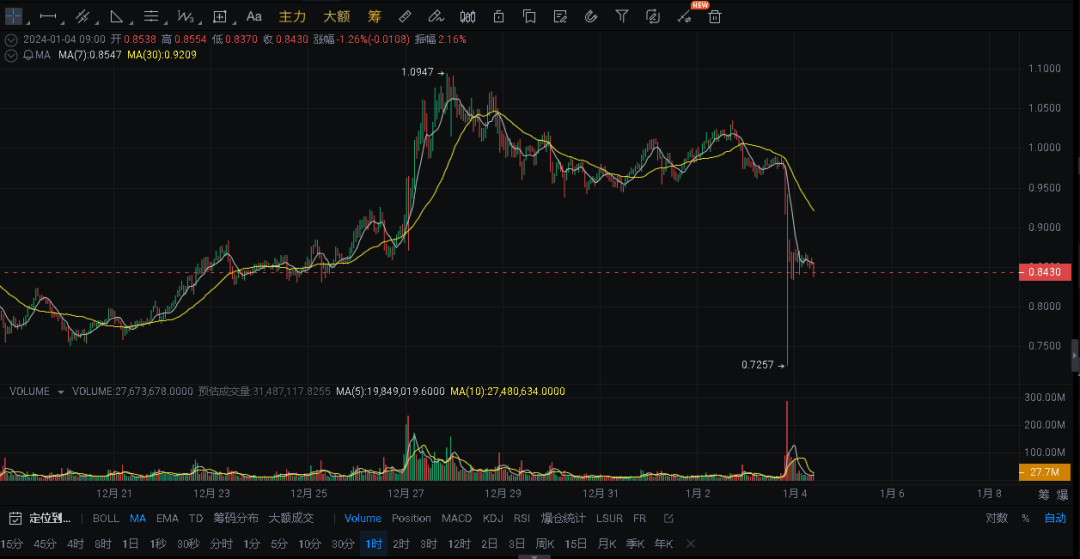Click the sync drawings icon

click(x=653, y=16)
